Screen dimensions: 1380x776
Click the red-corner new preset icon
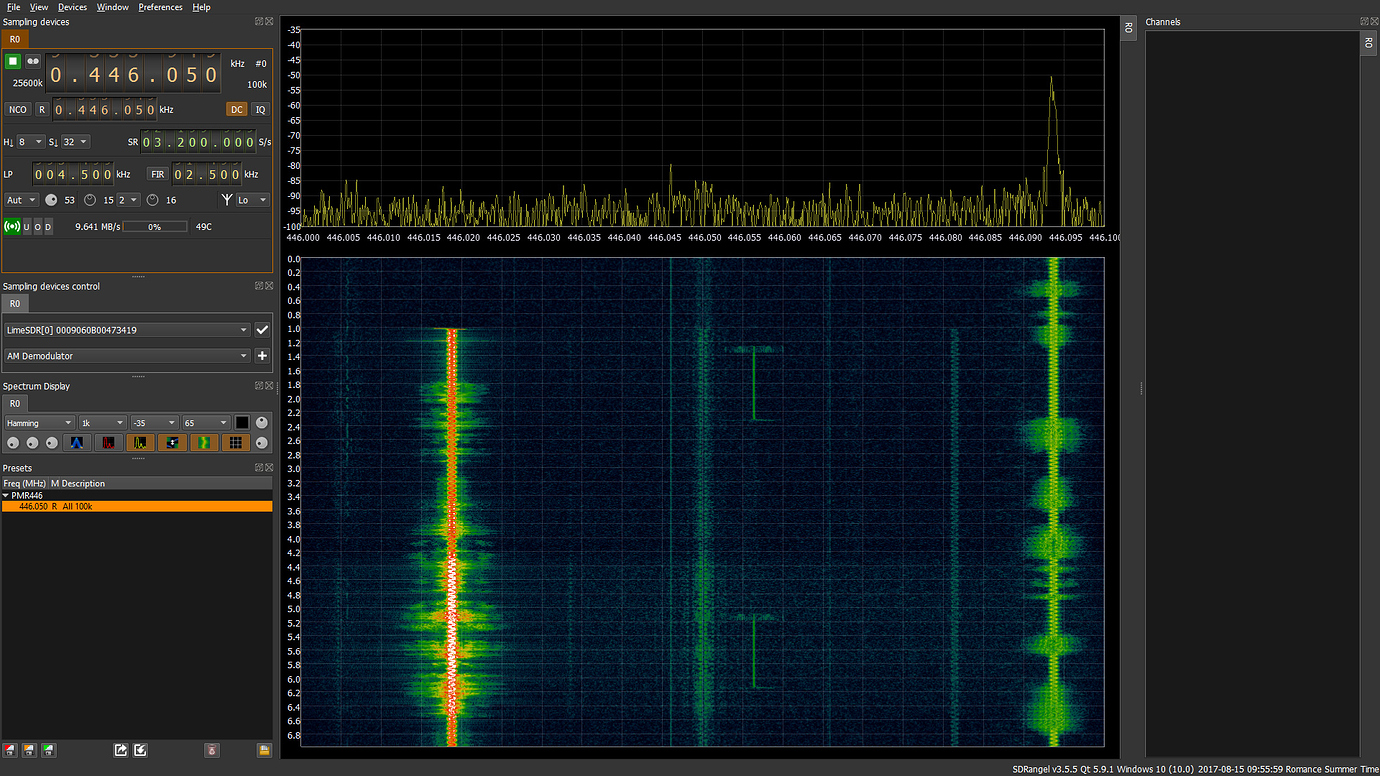point(11,750)
